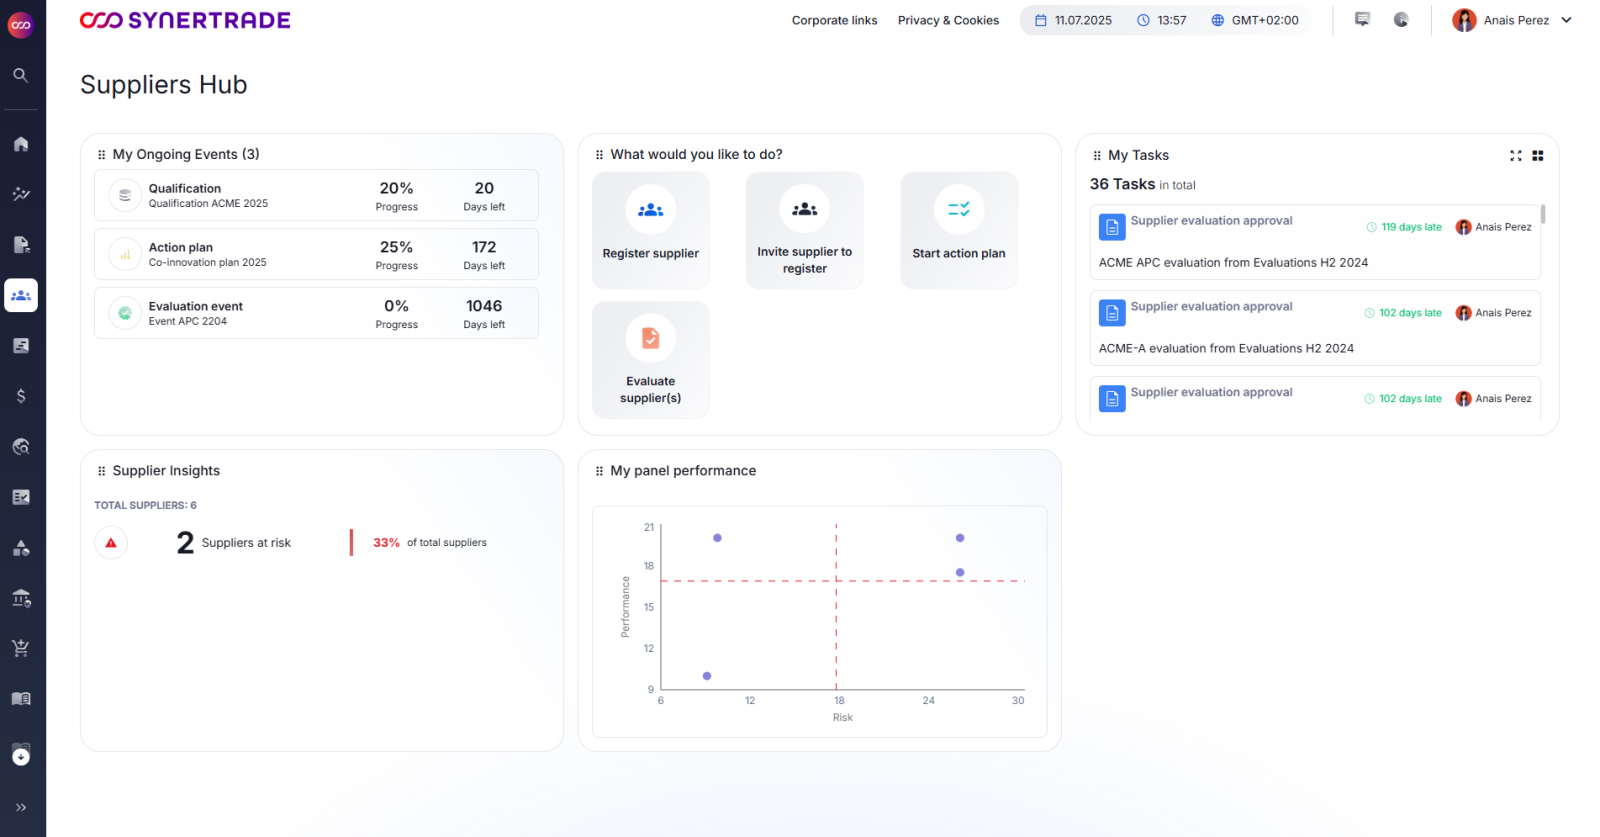The width and height of the screenshot is (1600, 837).
Task: Open the search icon in the sidebar
Action: 20,75
